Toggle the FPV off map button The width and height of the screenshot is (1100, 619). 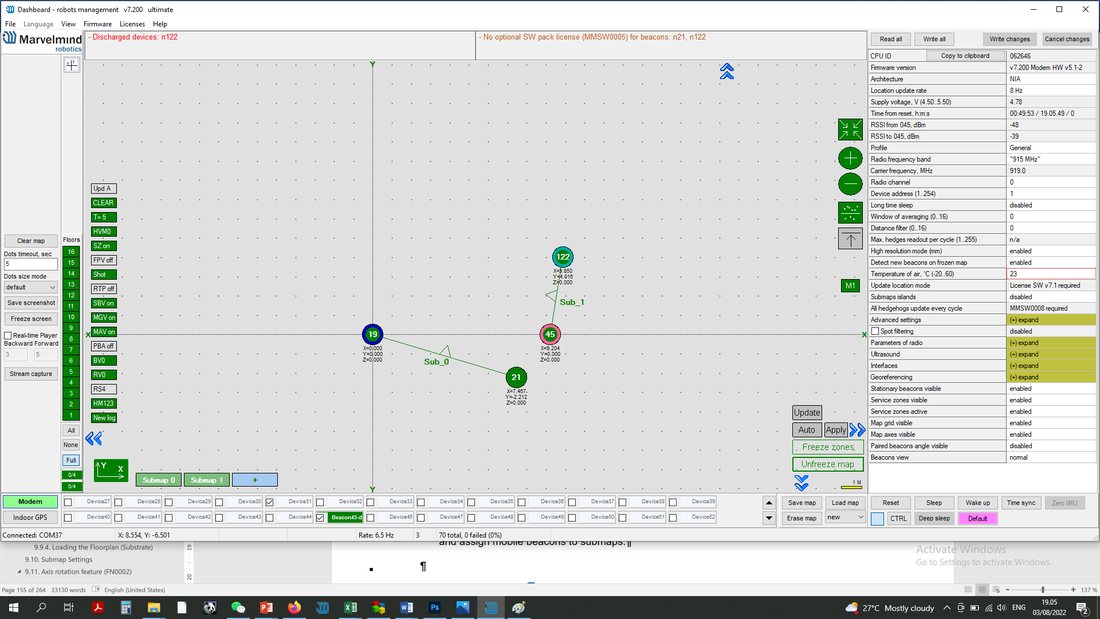click(x=103, y=260)
